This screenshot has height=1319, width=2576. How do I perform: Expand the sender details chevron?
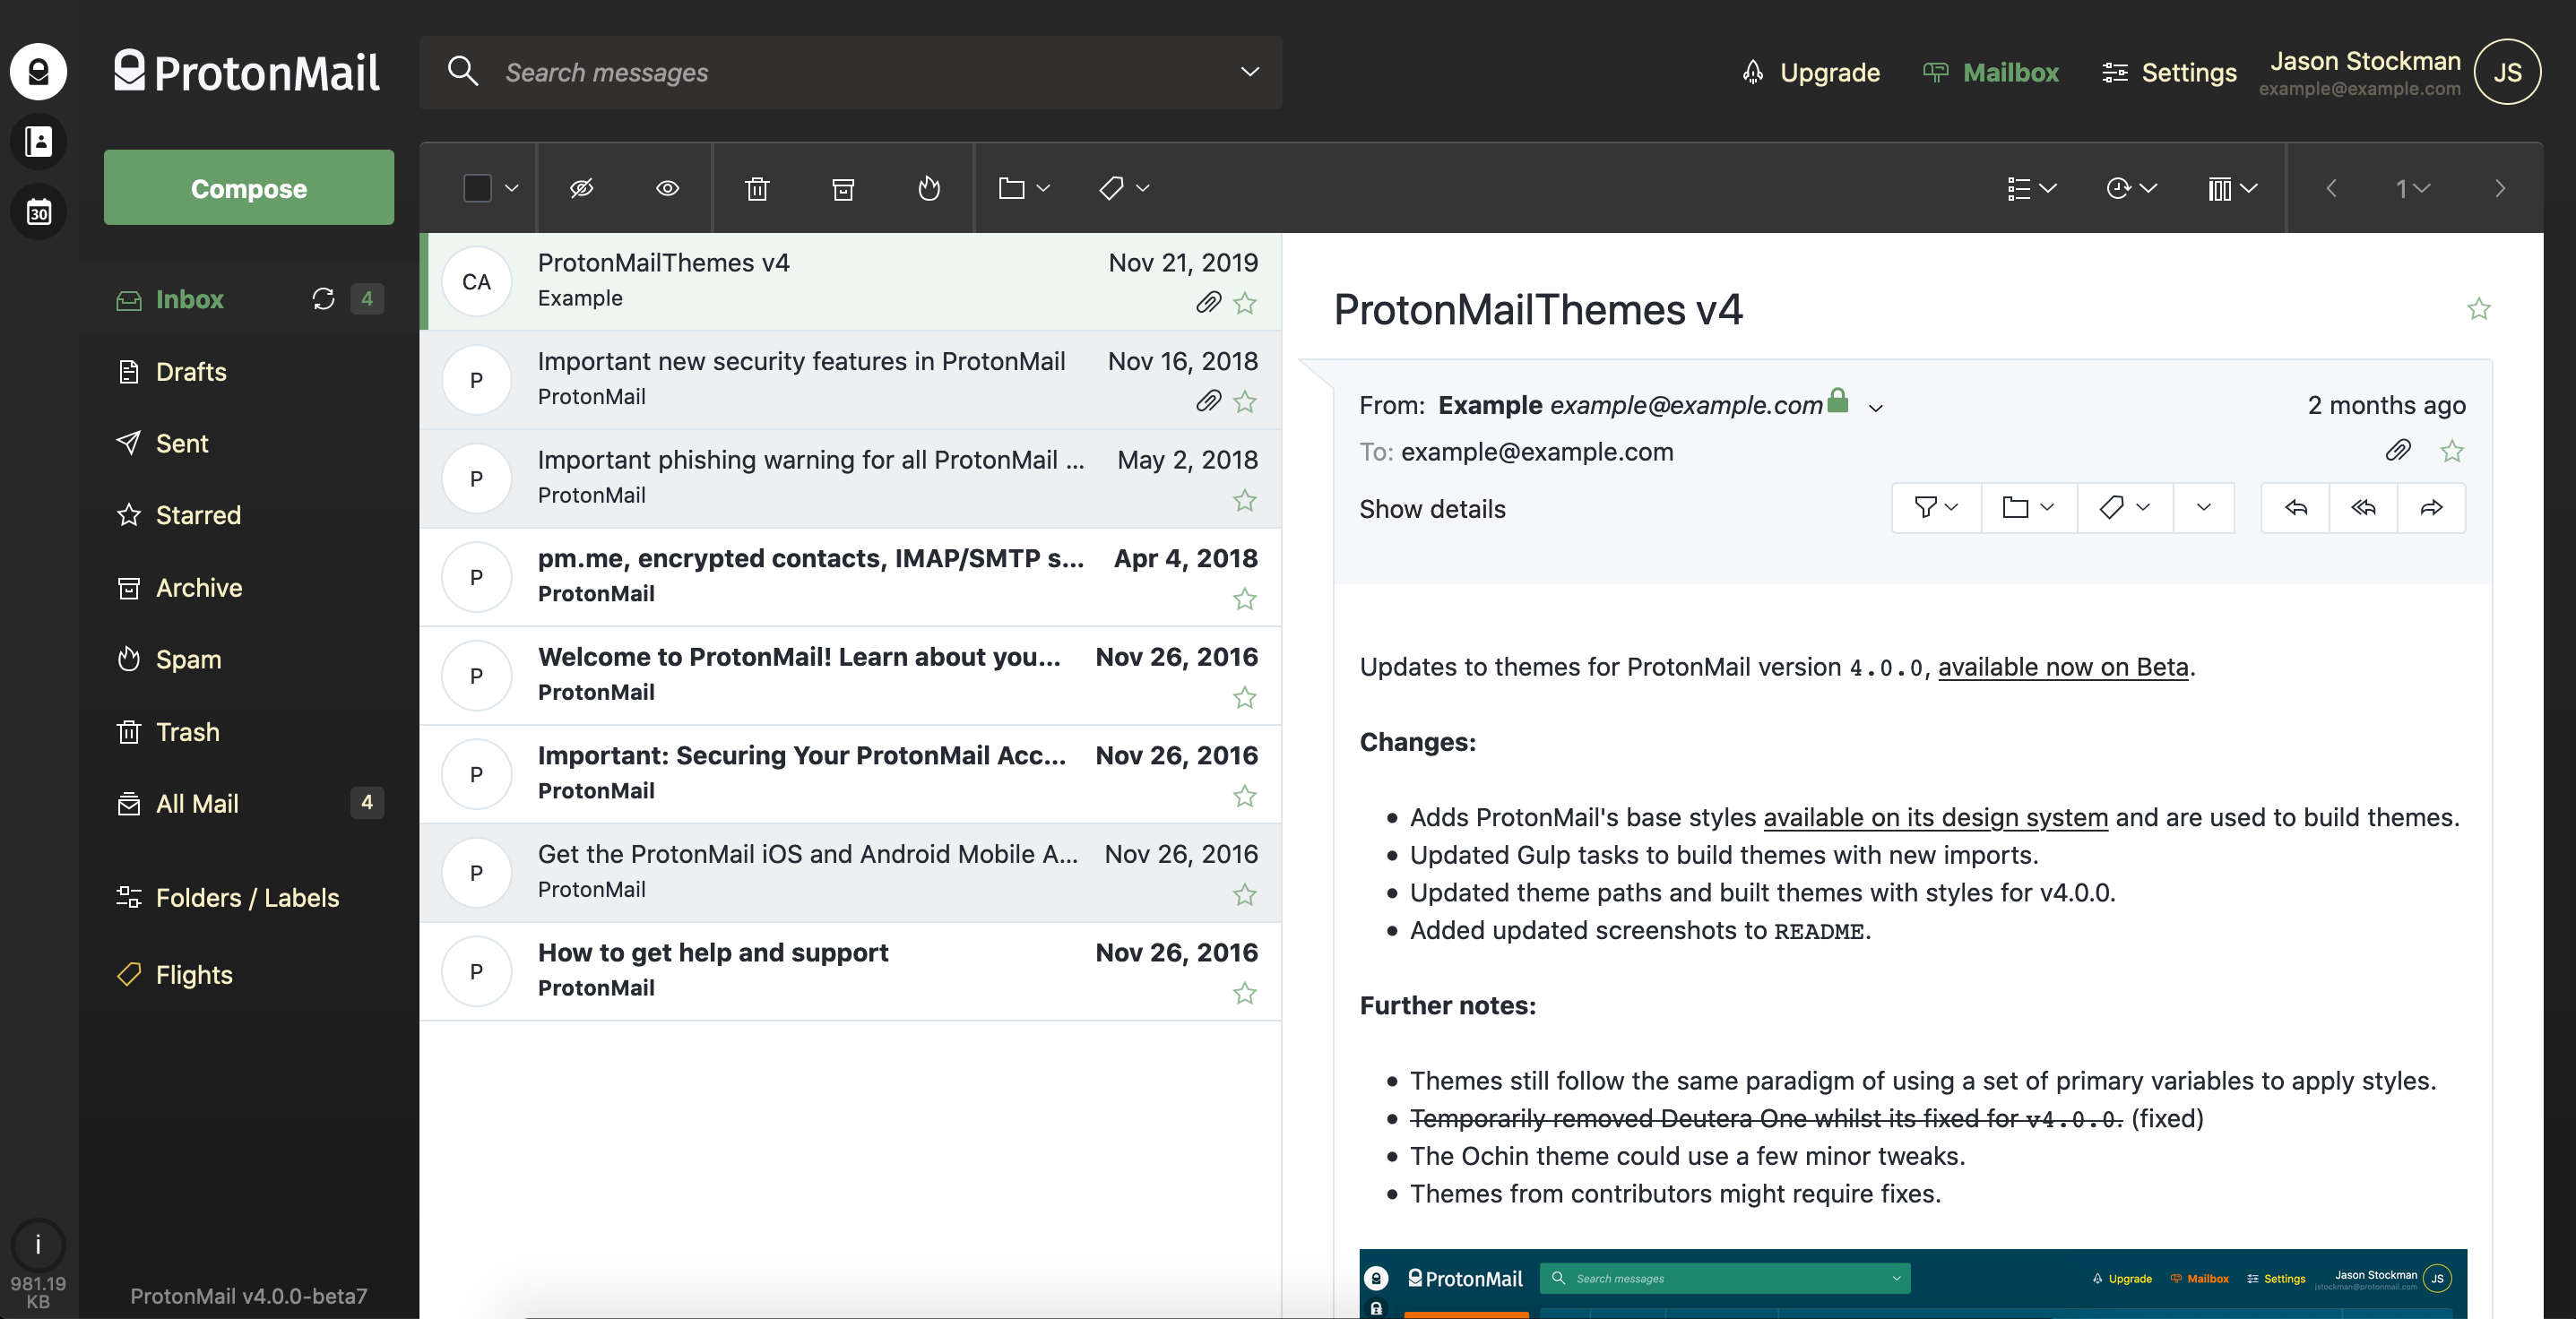point(1876,408)
